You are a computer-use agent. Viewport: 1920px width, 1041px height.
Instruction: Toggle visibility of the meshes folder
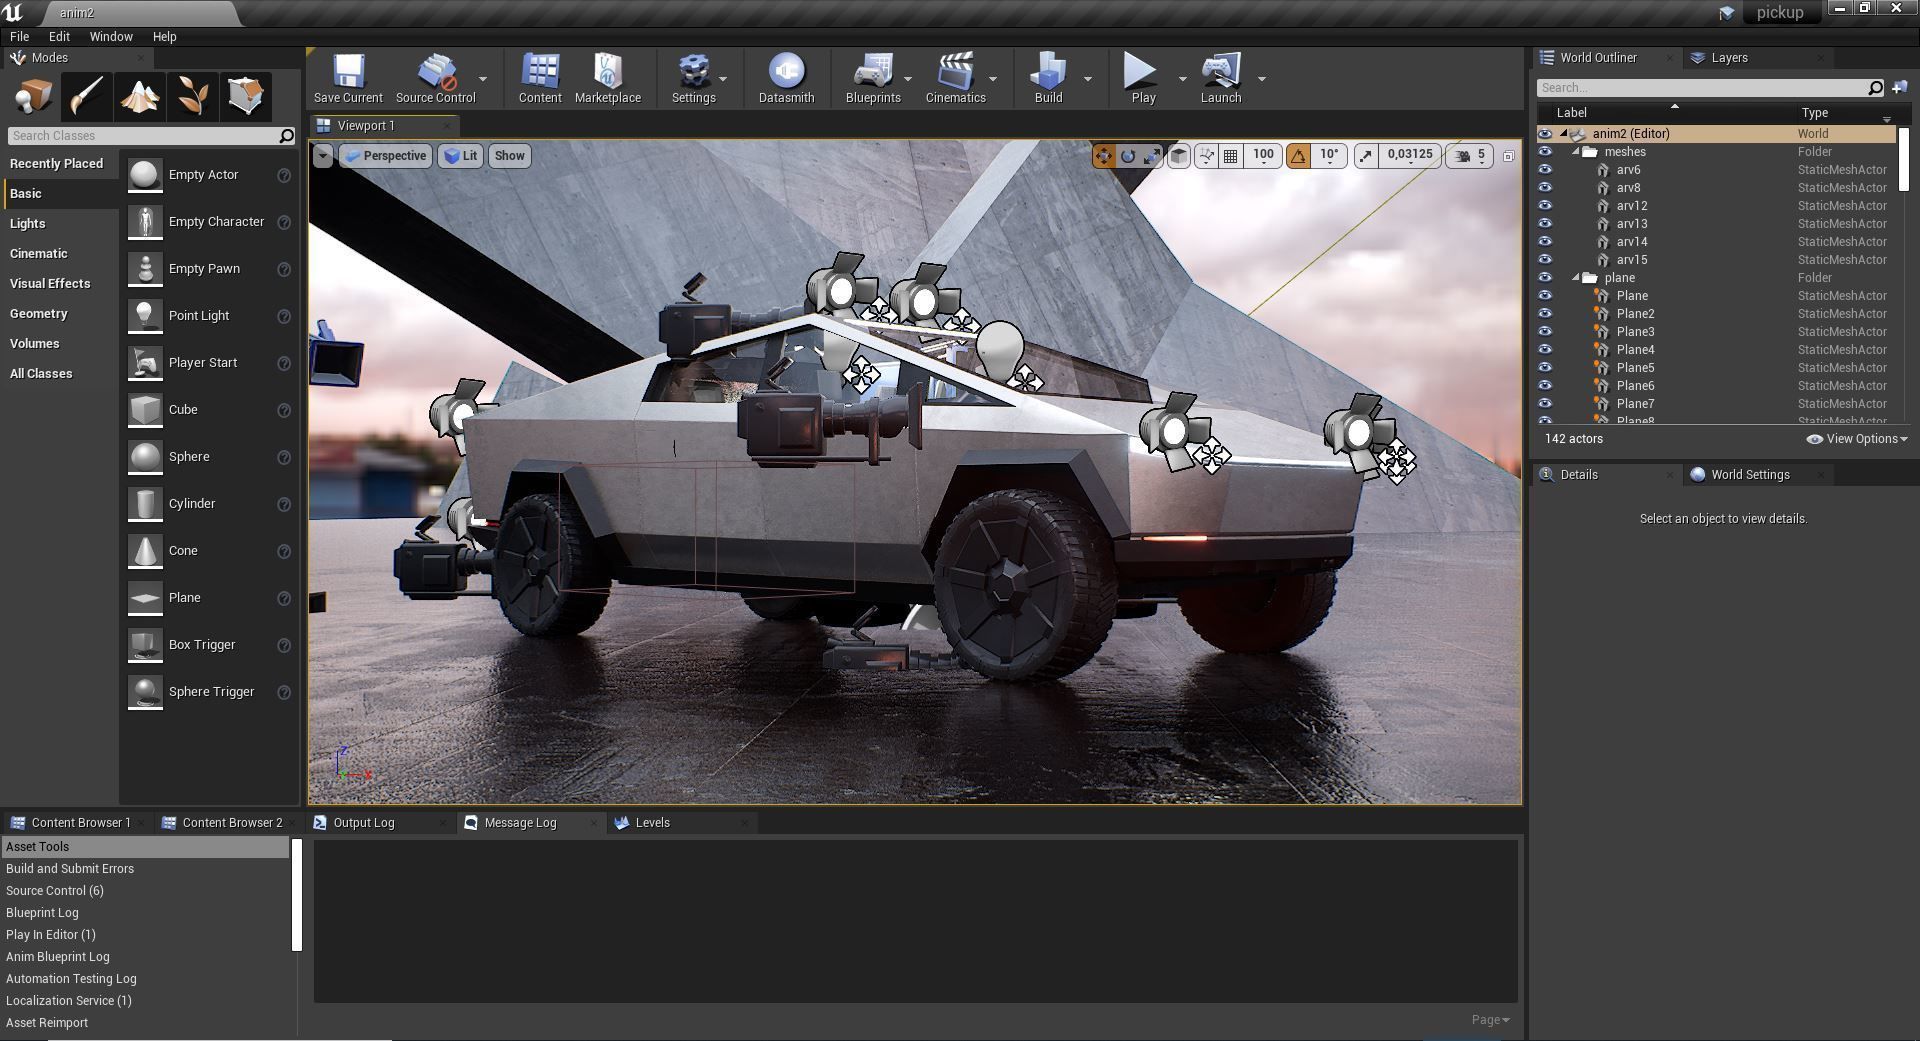(1545, 152)
